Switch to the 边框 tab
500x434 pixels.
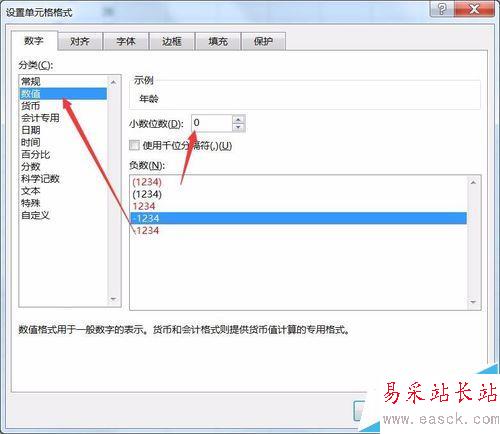click(x=172, y=41)
